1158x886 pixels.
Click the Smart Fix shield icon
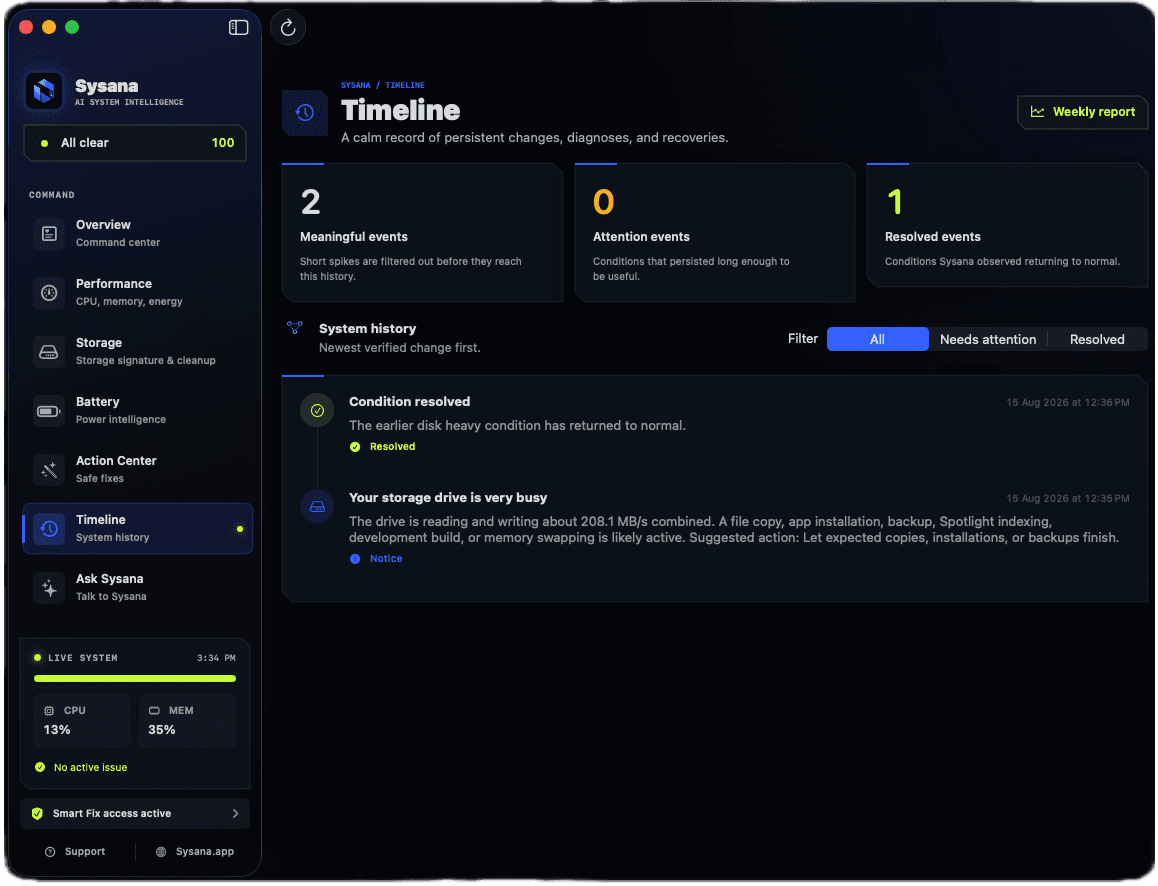pyautogui.click(x=37, y=814)
